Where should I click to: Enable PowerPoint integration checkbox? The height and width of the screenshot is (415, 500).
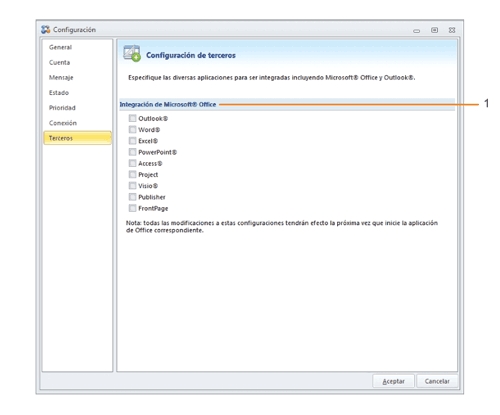(133, 152)
